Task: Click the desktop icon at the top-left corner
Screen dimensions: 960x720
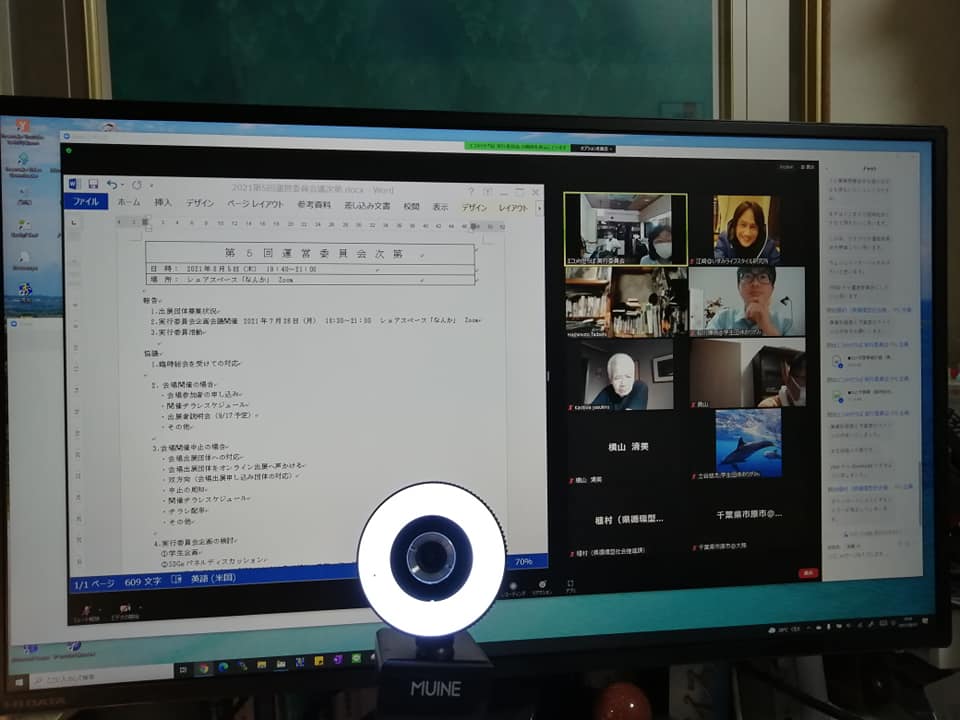Action: 23,131
